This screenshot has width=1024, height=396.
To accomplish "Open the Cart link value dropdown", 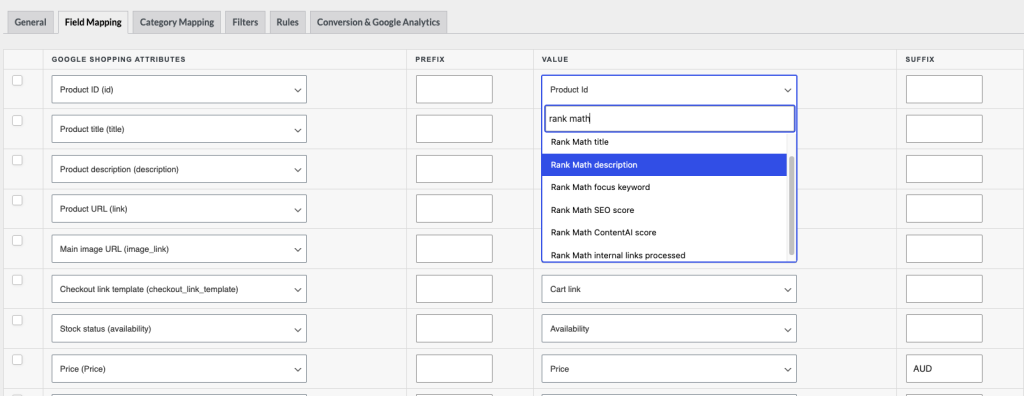I will [x=669, y=289].
